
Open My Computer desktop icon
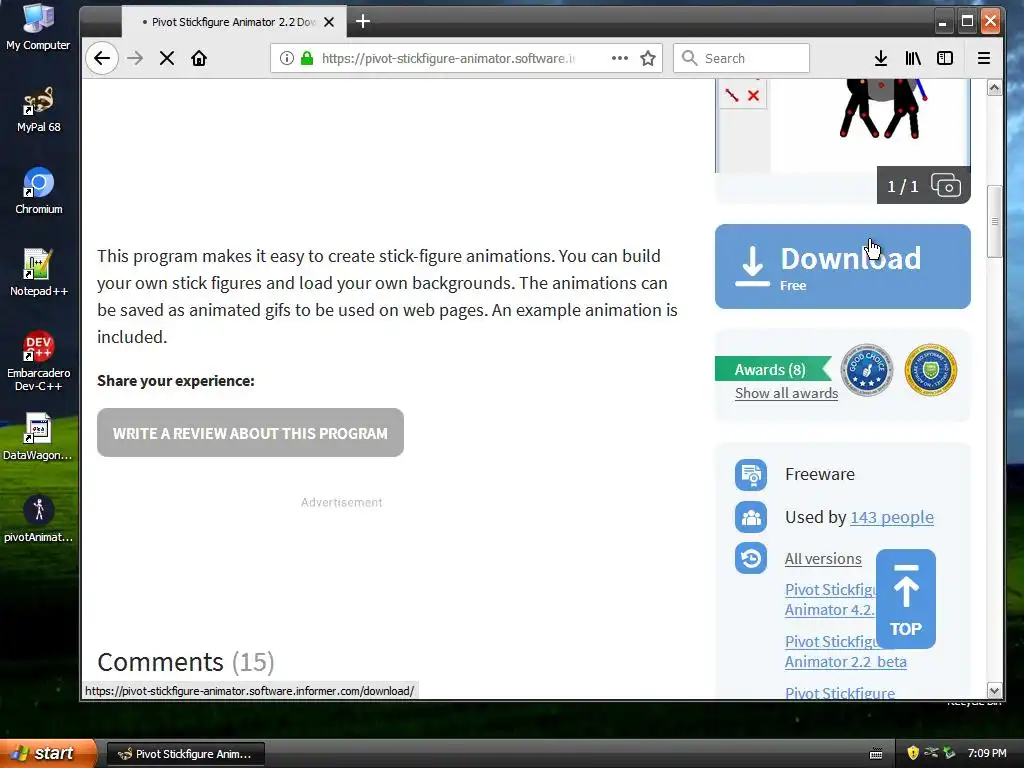pos(38,28)
